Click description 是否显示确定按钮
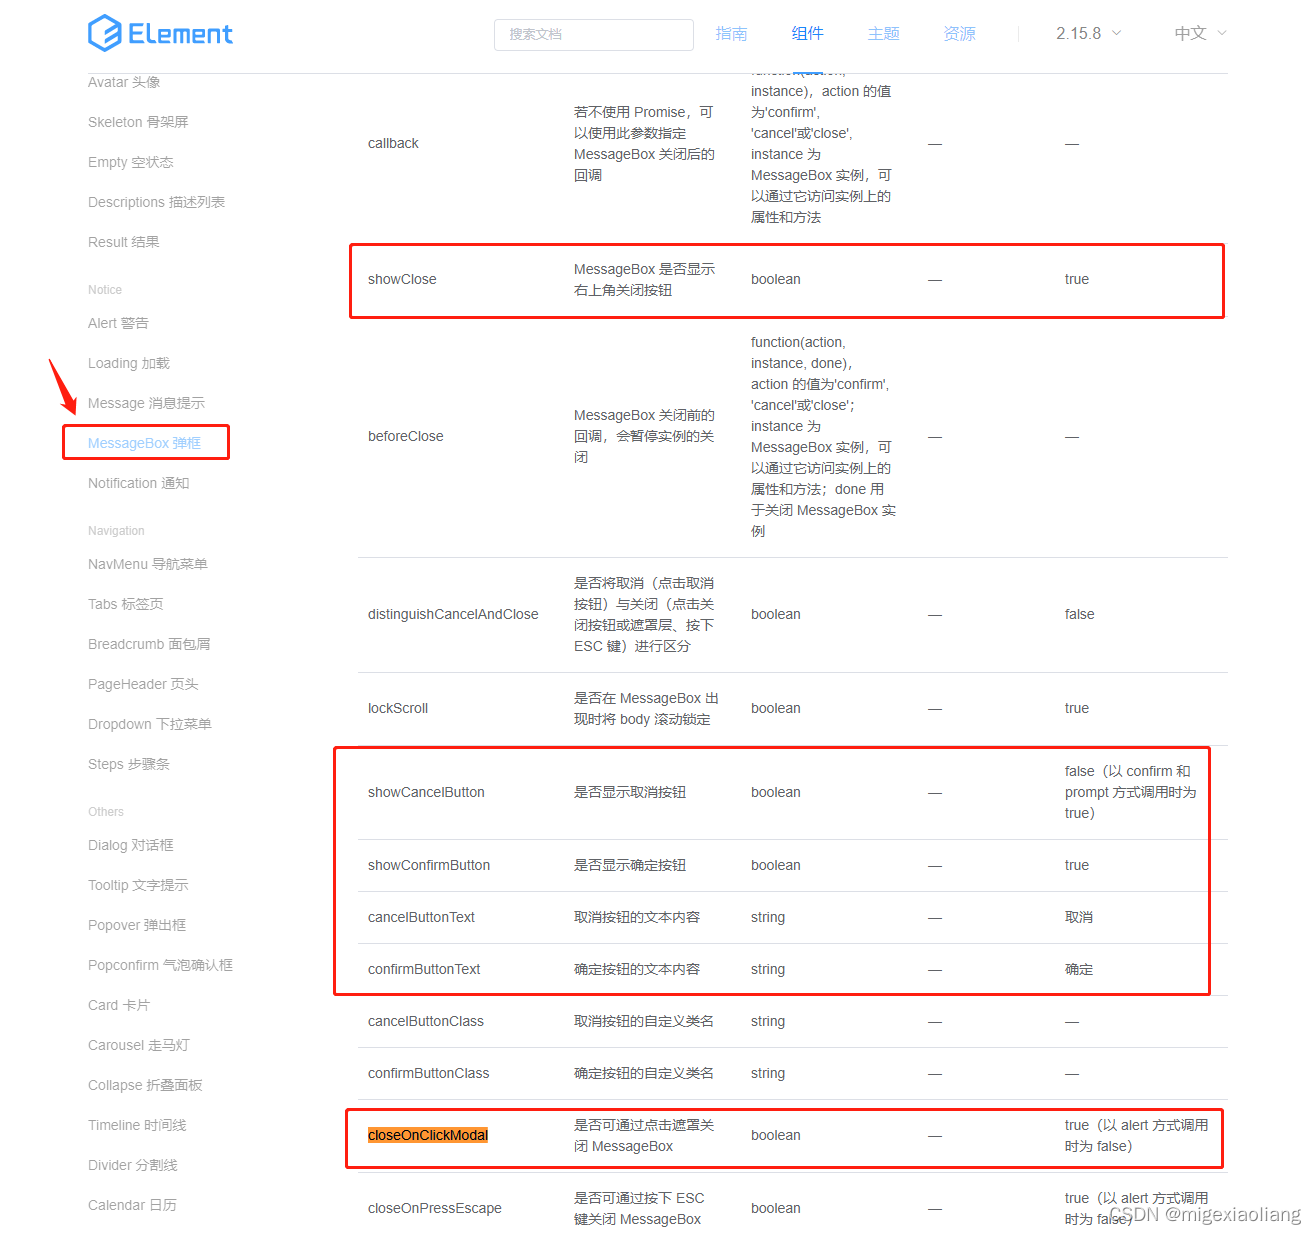Screen dimensions: 1316x1234 coord(630,865)
